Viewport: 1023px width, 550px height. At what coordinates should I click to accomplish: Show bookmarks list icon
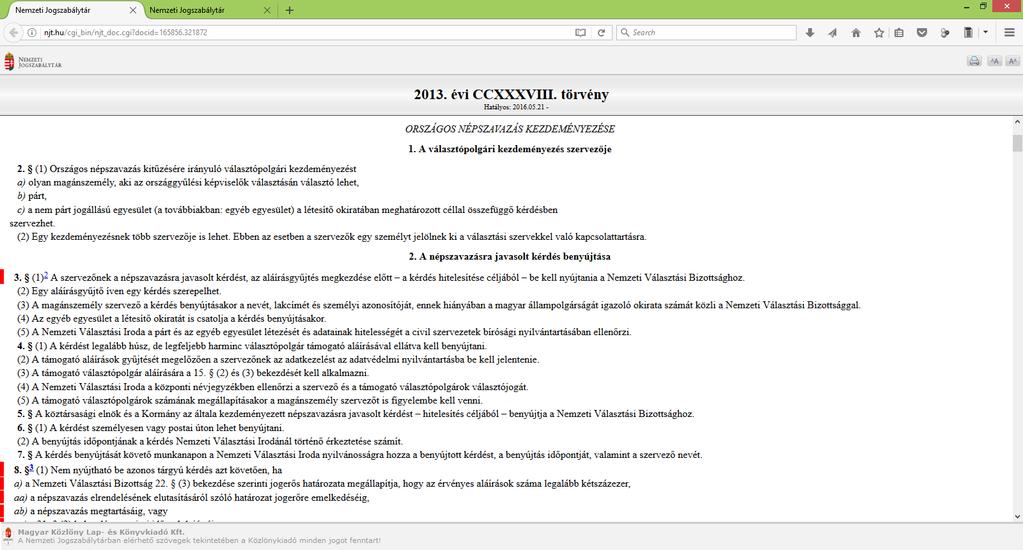pyautogui.click(x=899, y=32)
